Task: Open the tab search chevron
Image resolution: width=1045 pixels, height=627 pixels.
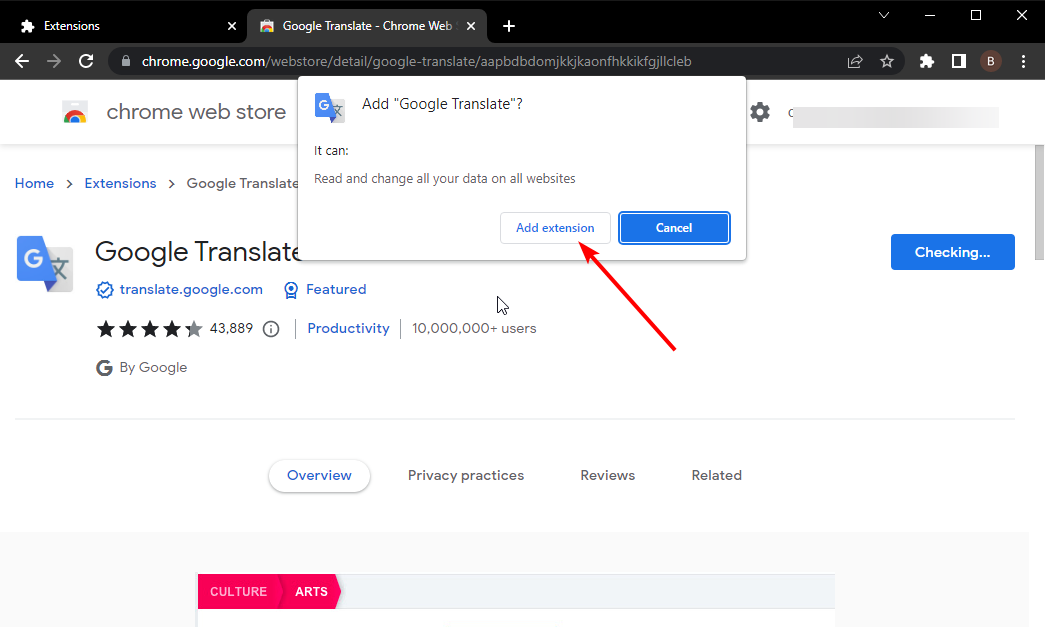Action: tap(884, 15)
